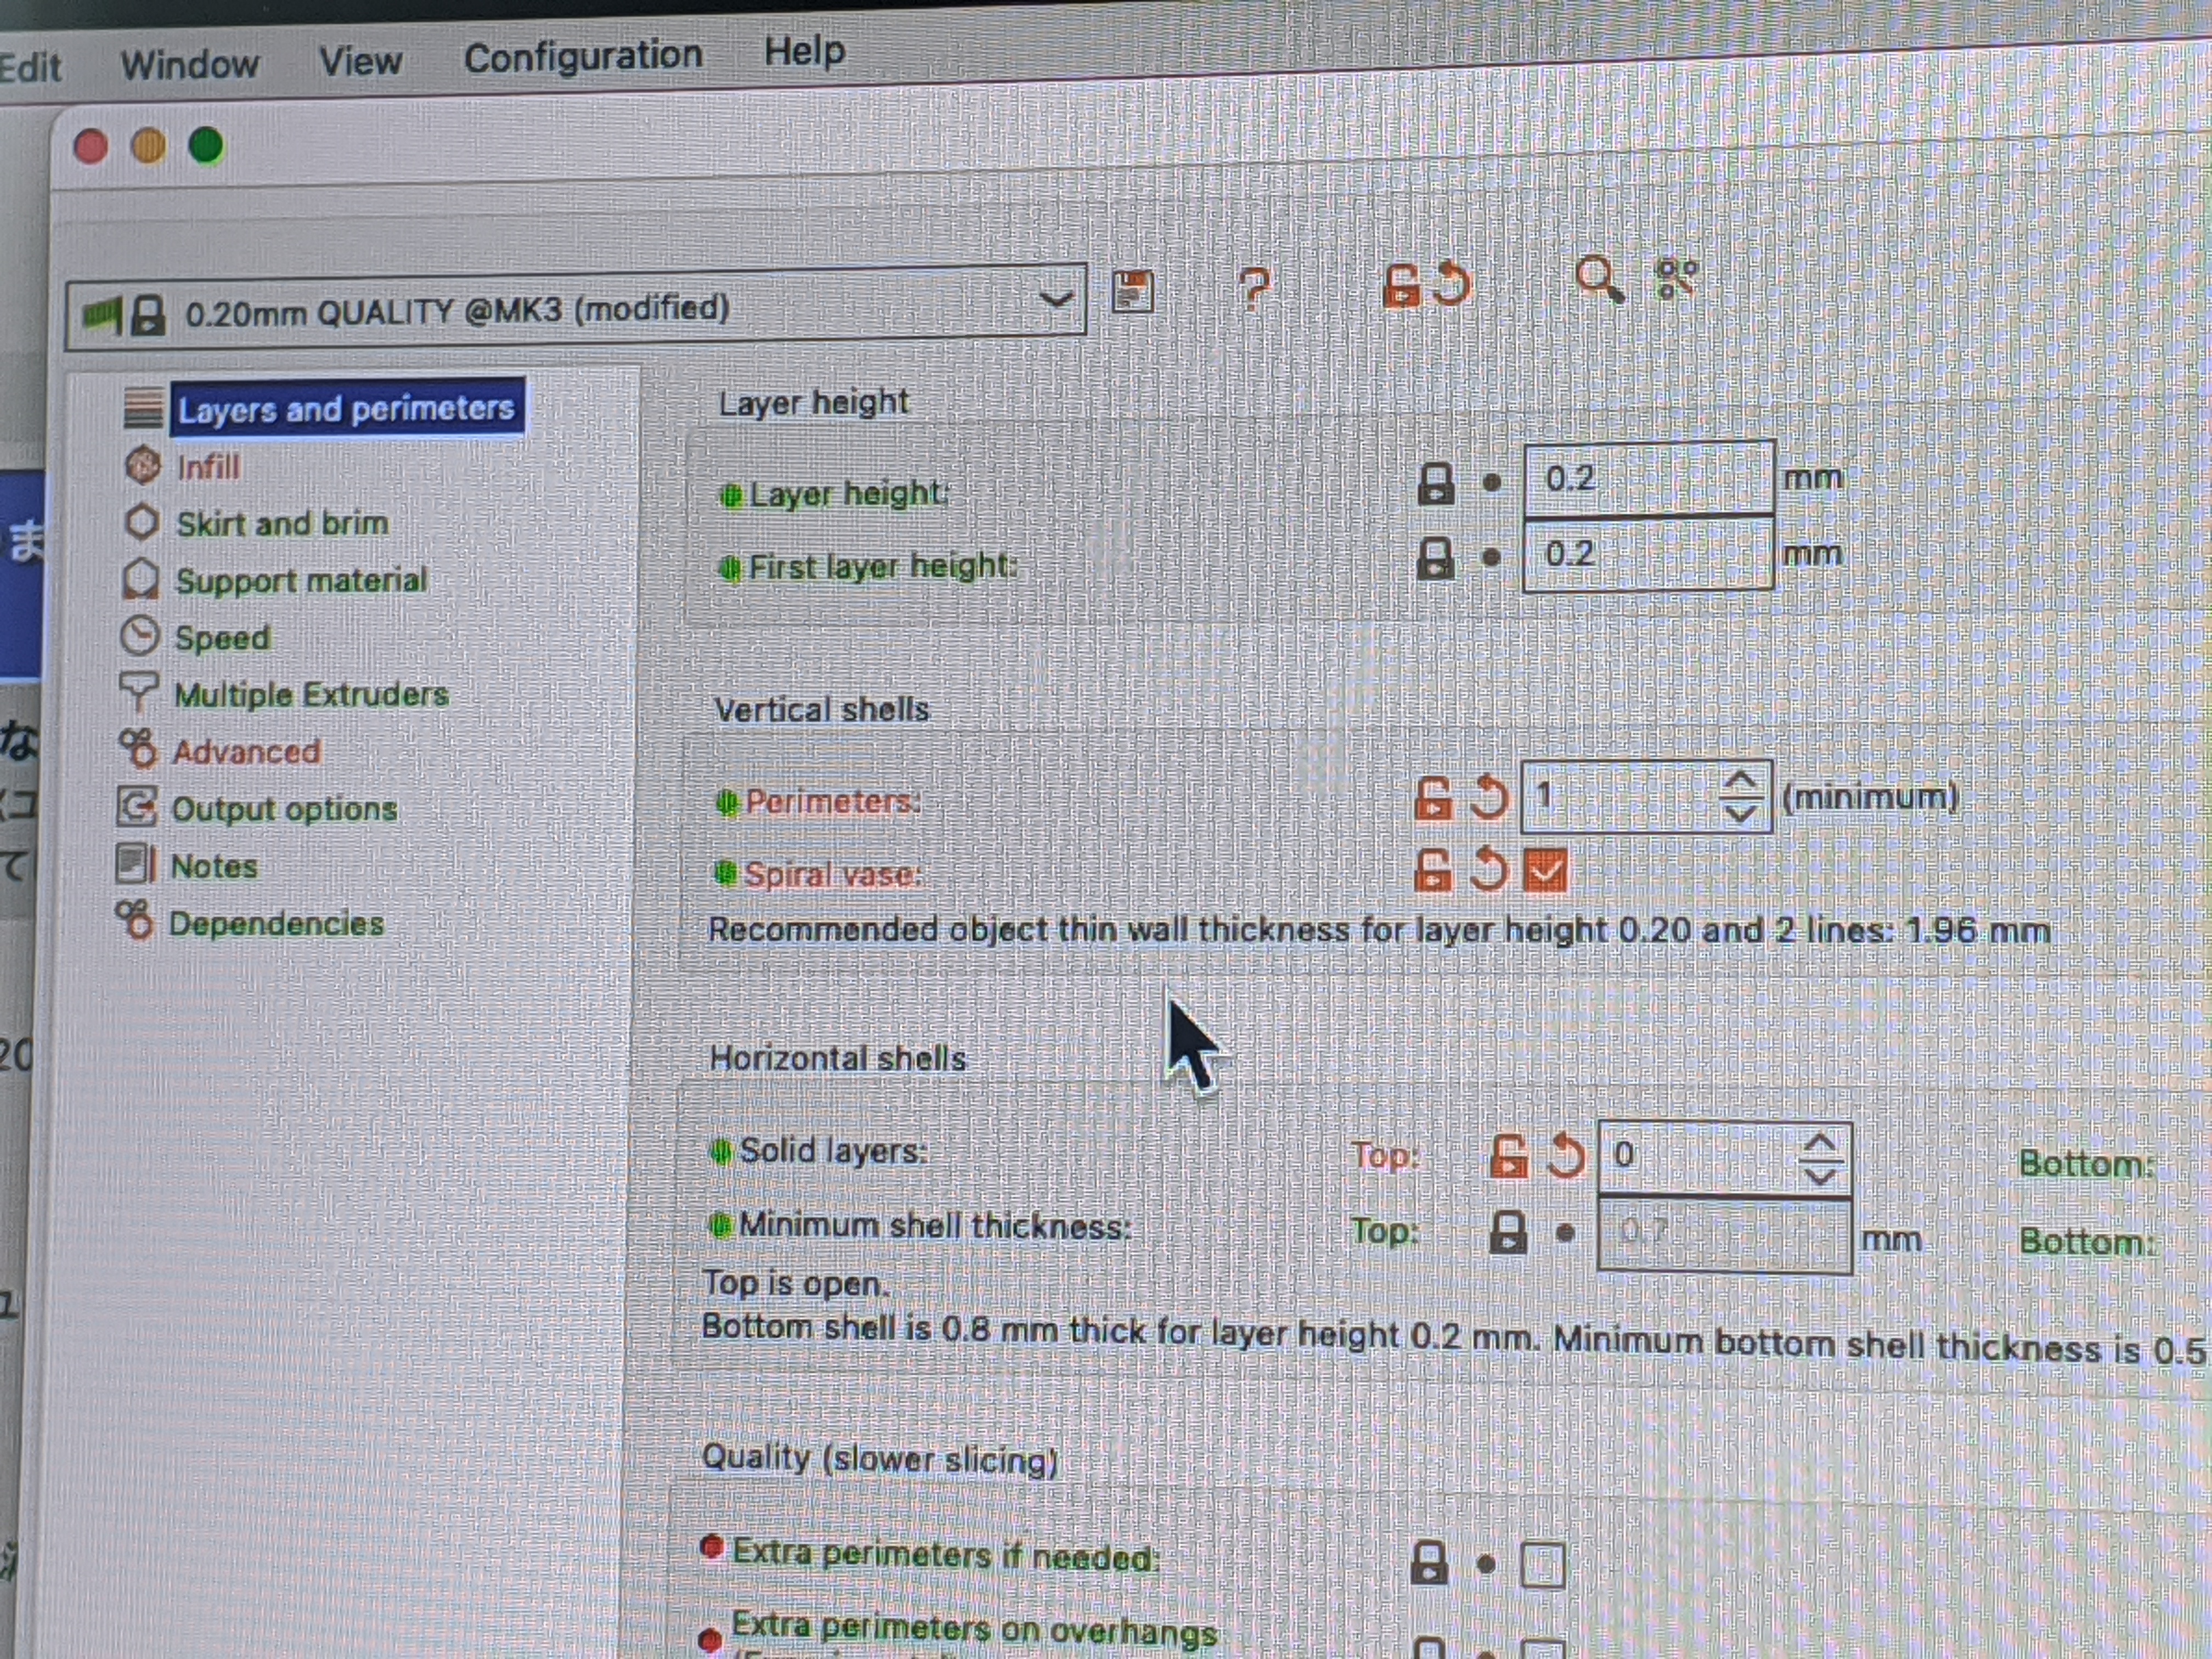The width and height of the screenshot is (2212, 1659).
Task: Click the Layer height value field
Action: pos(1648,478)
